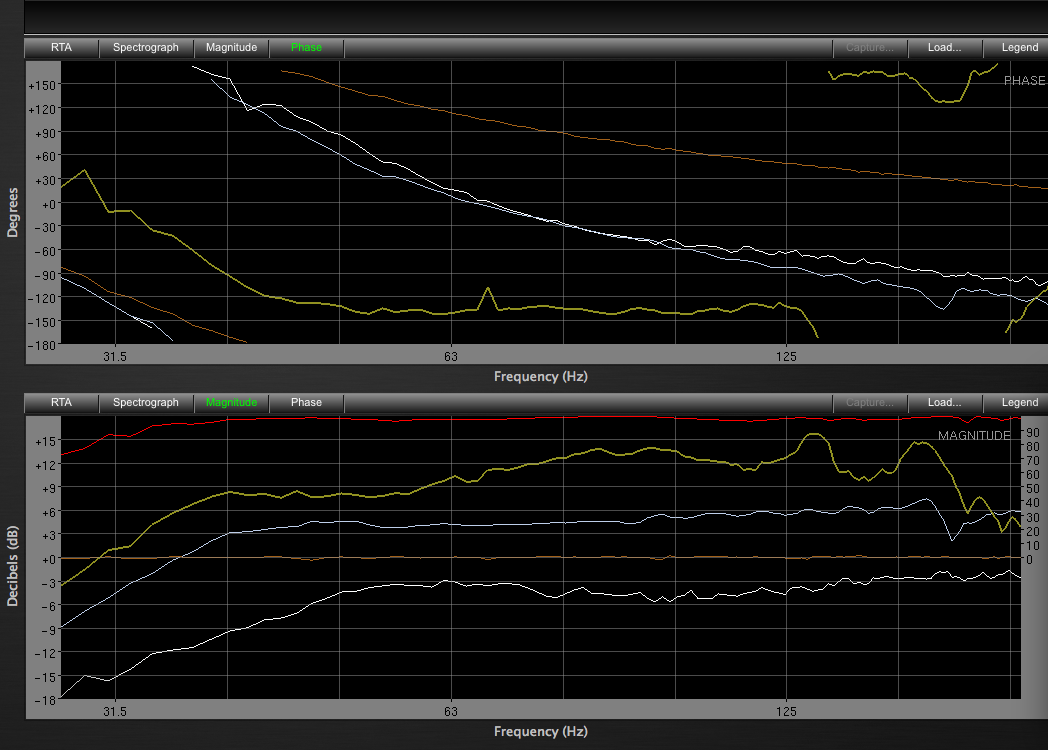The width and height of the screenshot is (1048, 750).
Task: Click the -180 degrees axis value
Action: [41, 346]
